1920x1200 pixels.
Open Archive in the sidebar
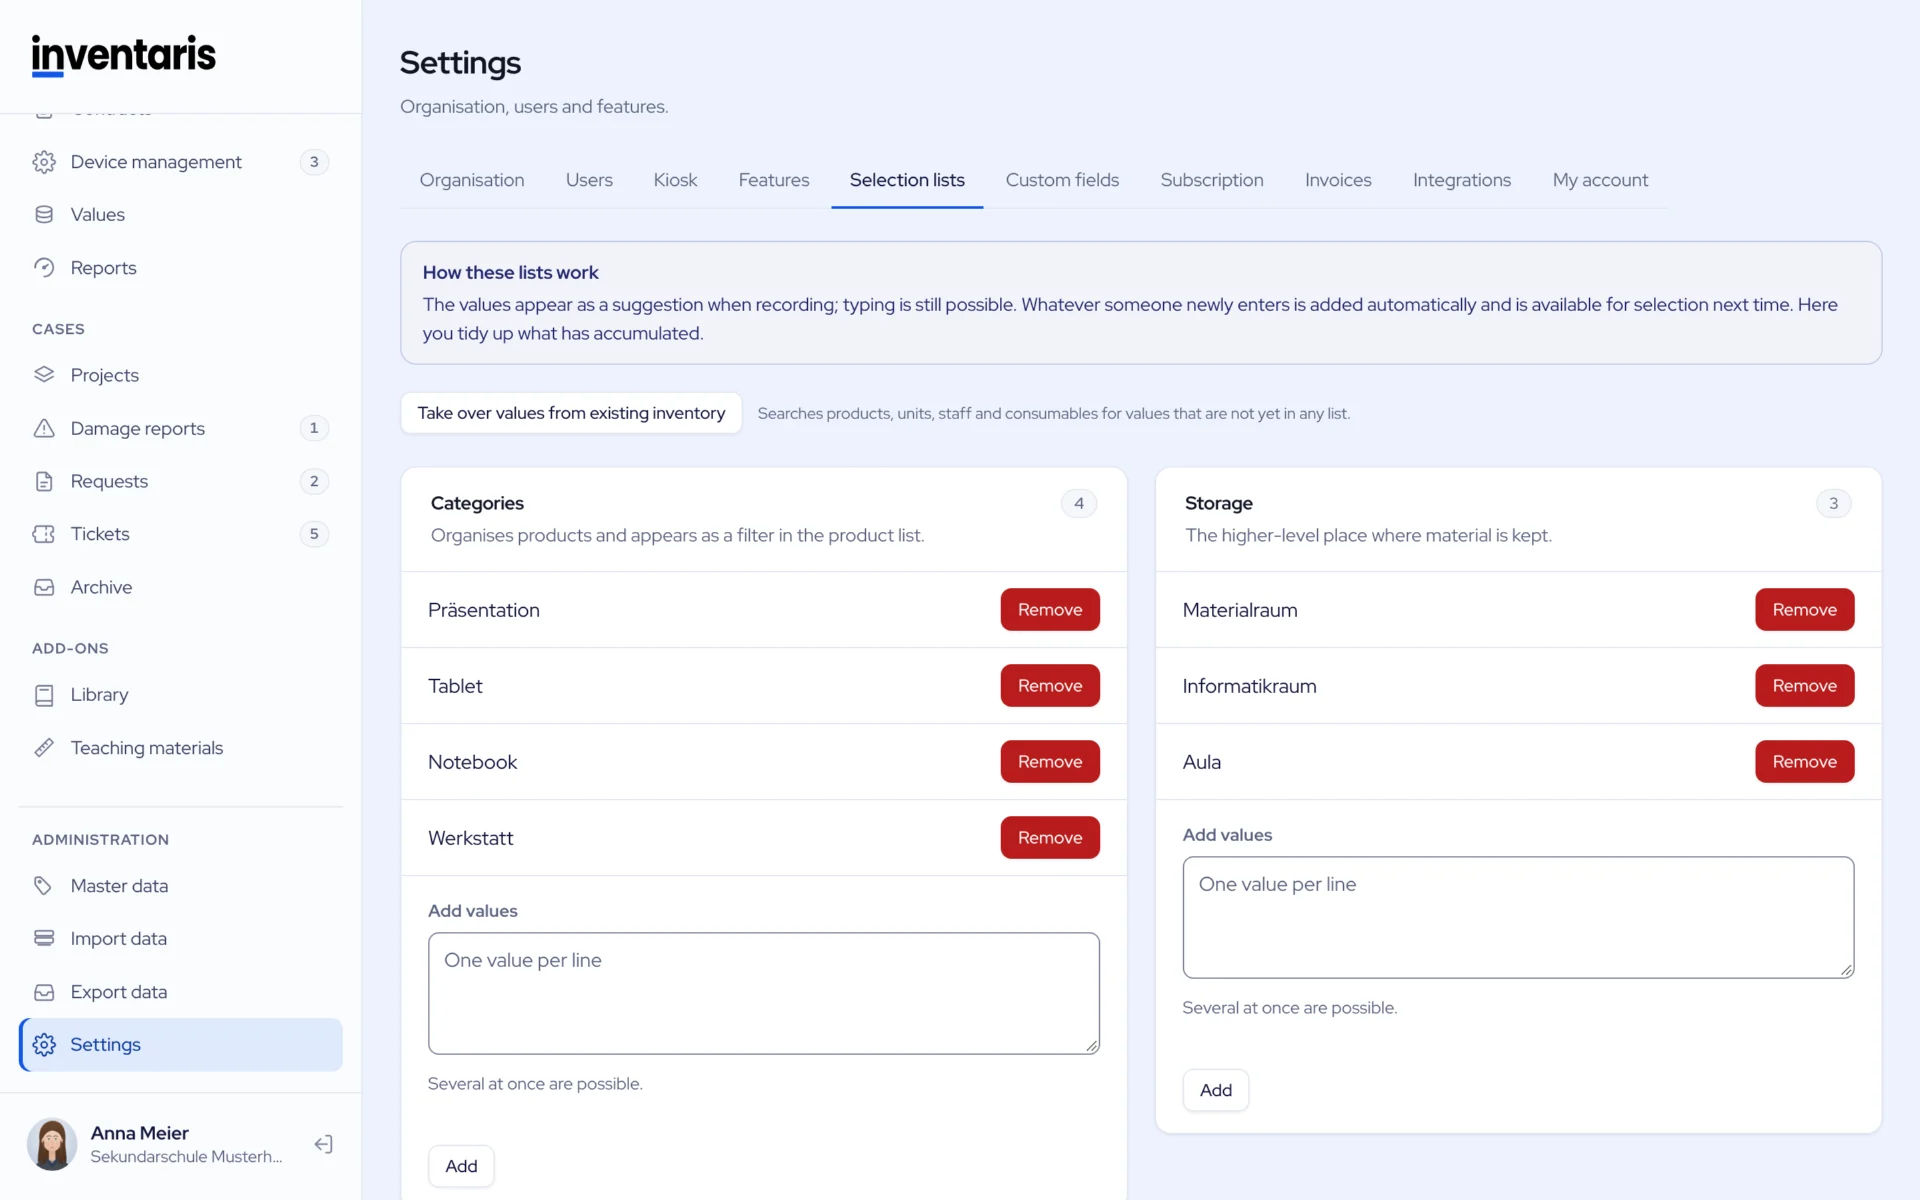181,587
